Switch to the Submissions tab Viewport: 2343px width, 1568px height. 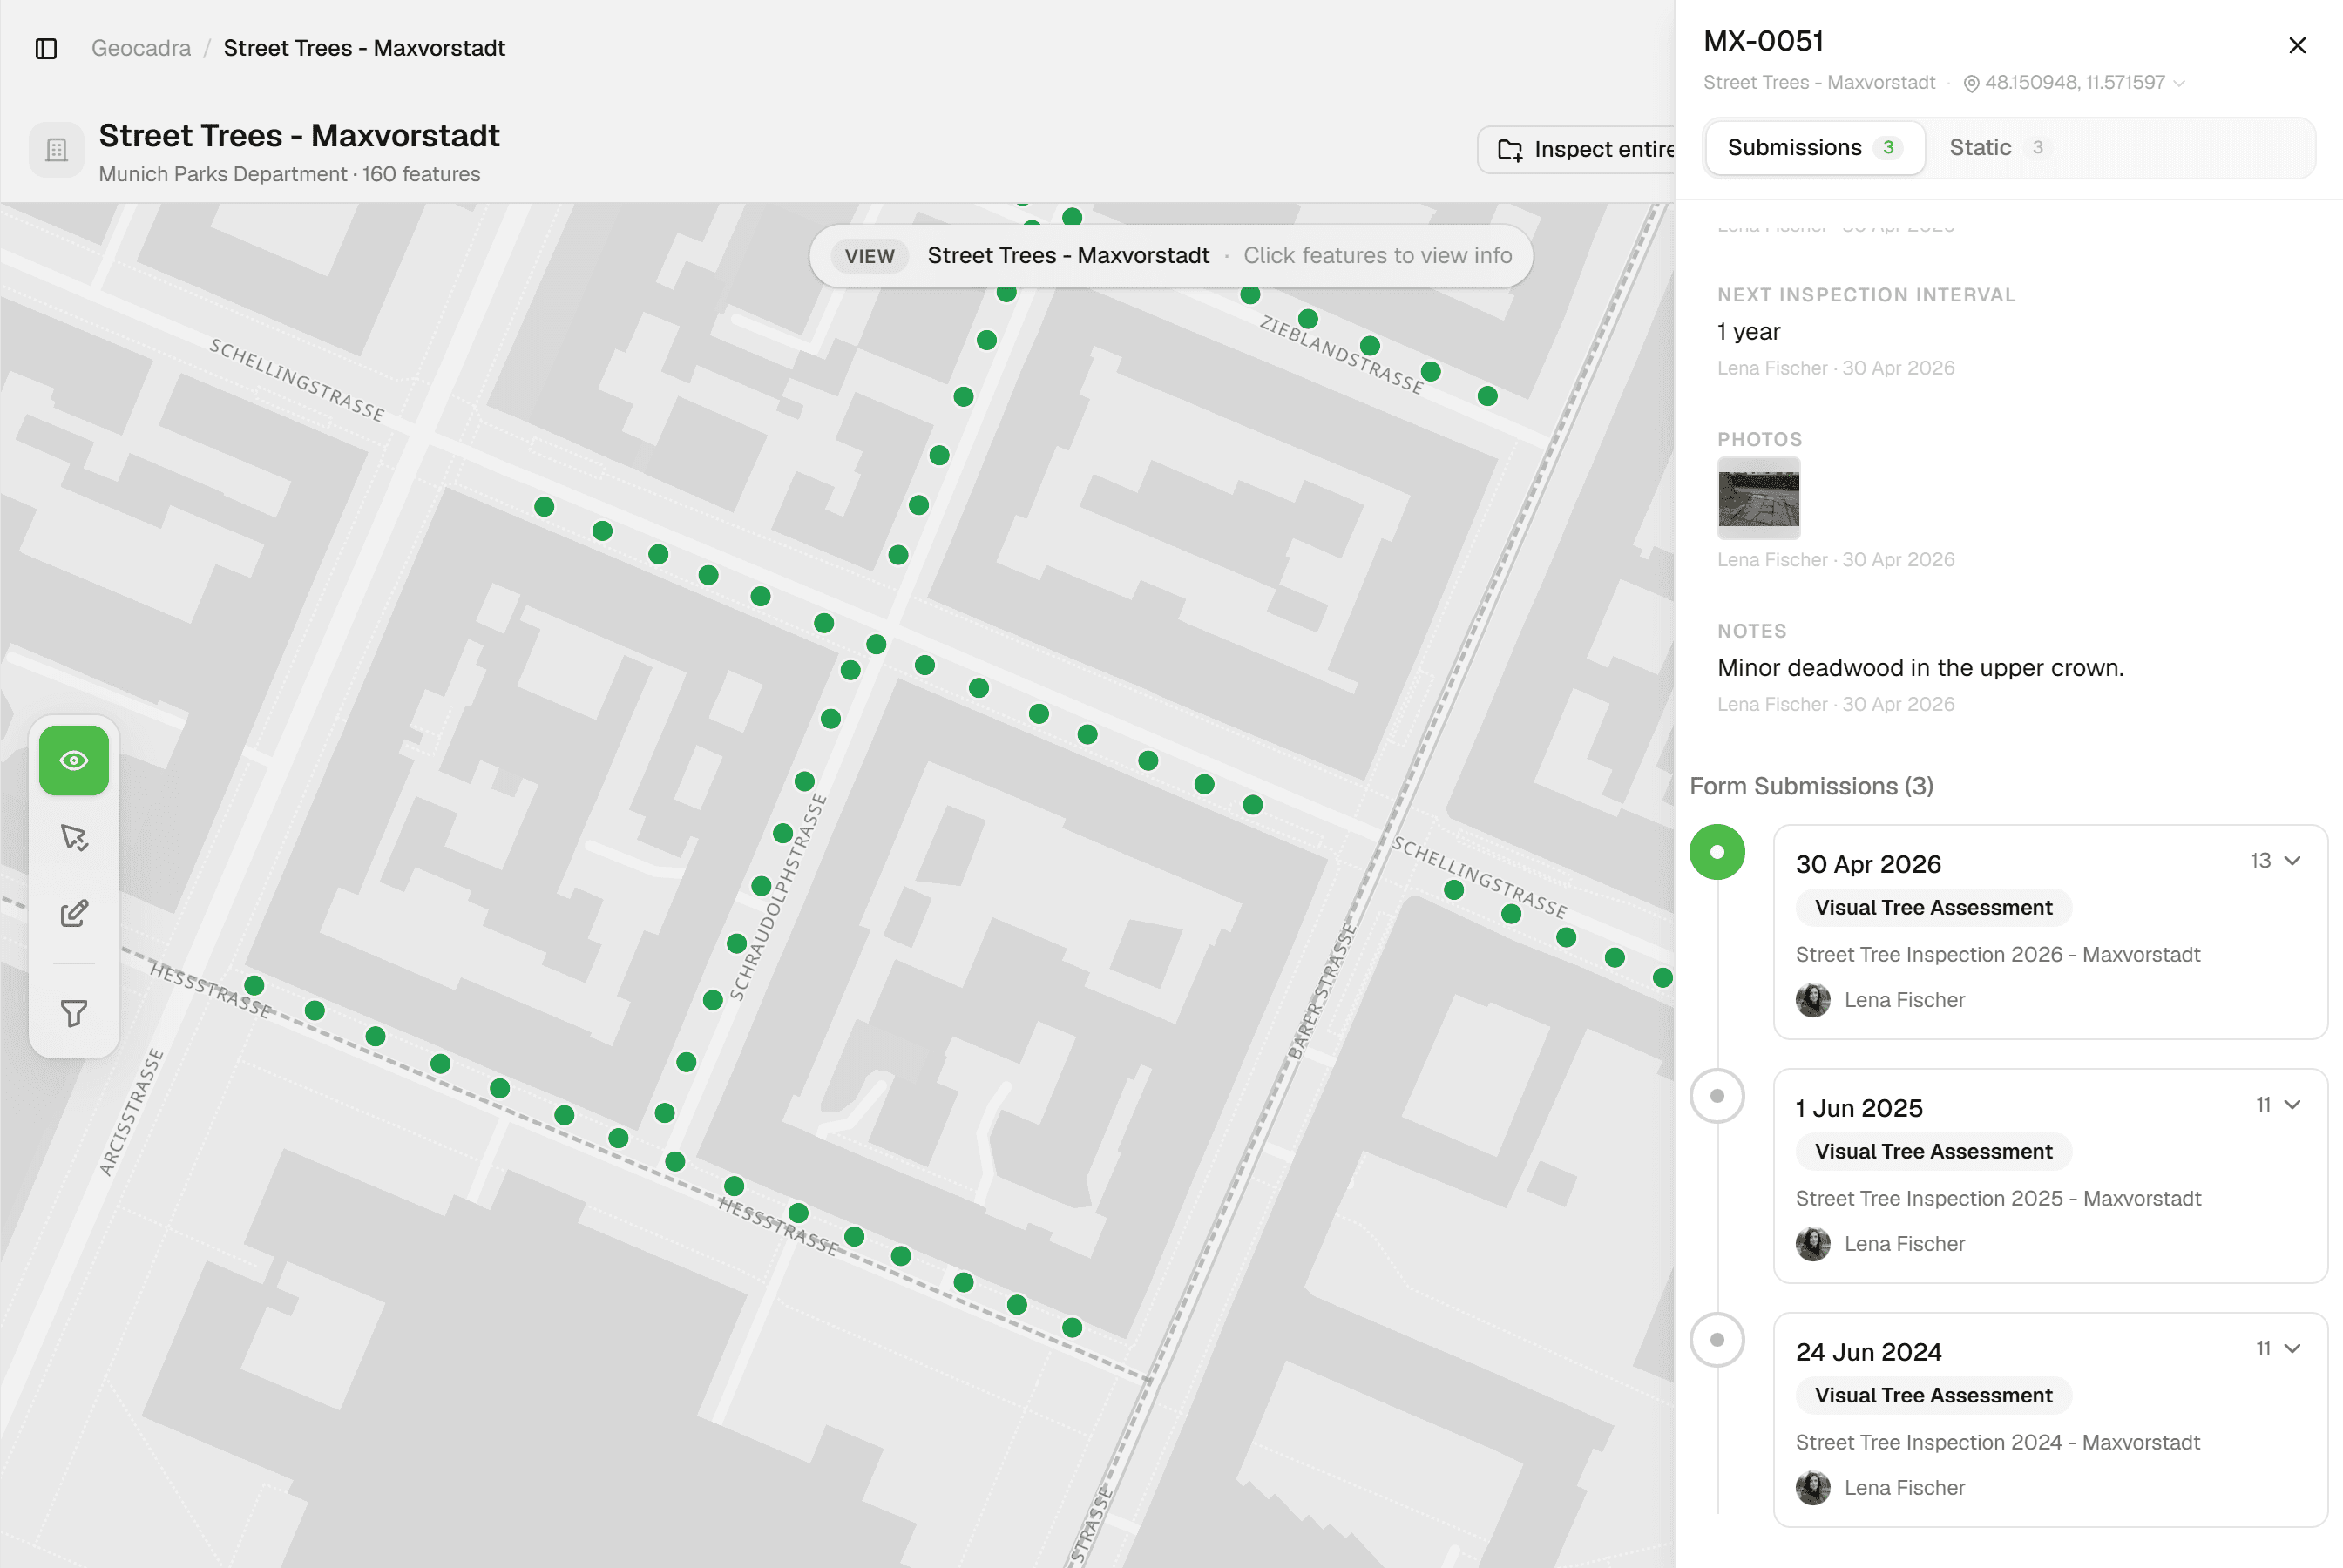pyautogui.click(x=1815, y=148)
